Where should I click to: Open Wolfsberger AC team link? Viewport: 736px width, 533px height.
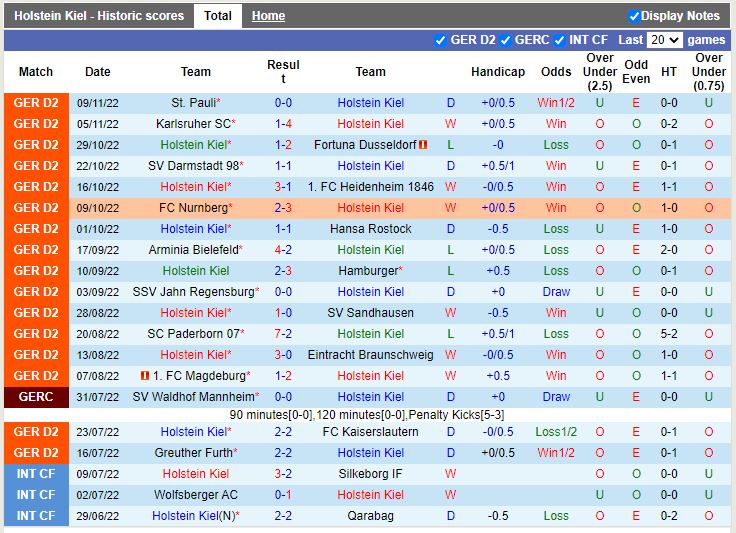pos(196,495)
